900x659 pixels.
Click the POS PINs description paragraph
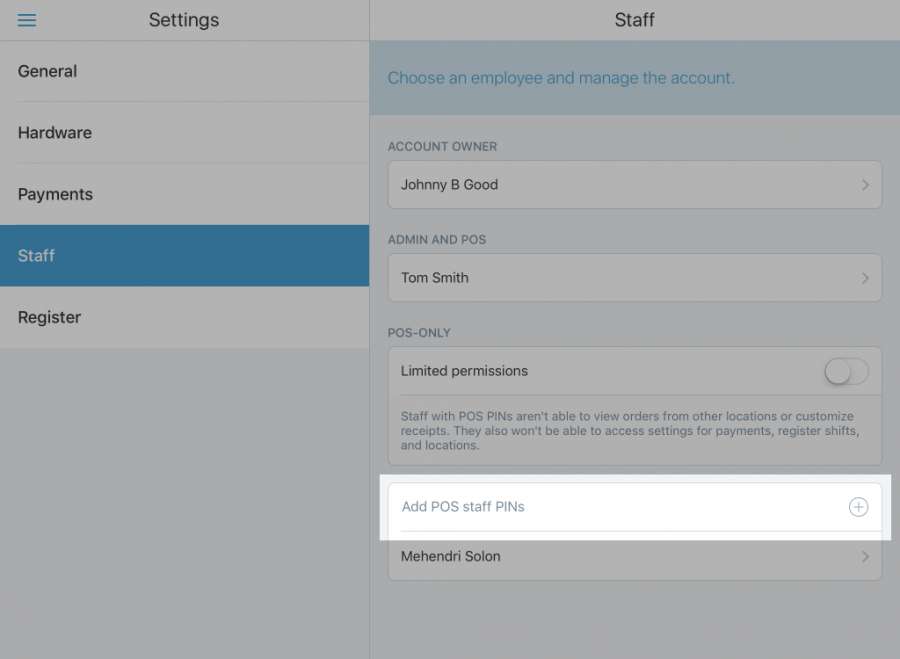[628, 431]
